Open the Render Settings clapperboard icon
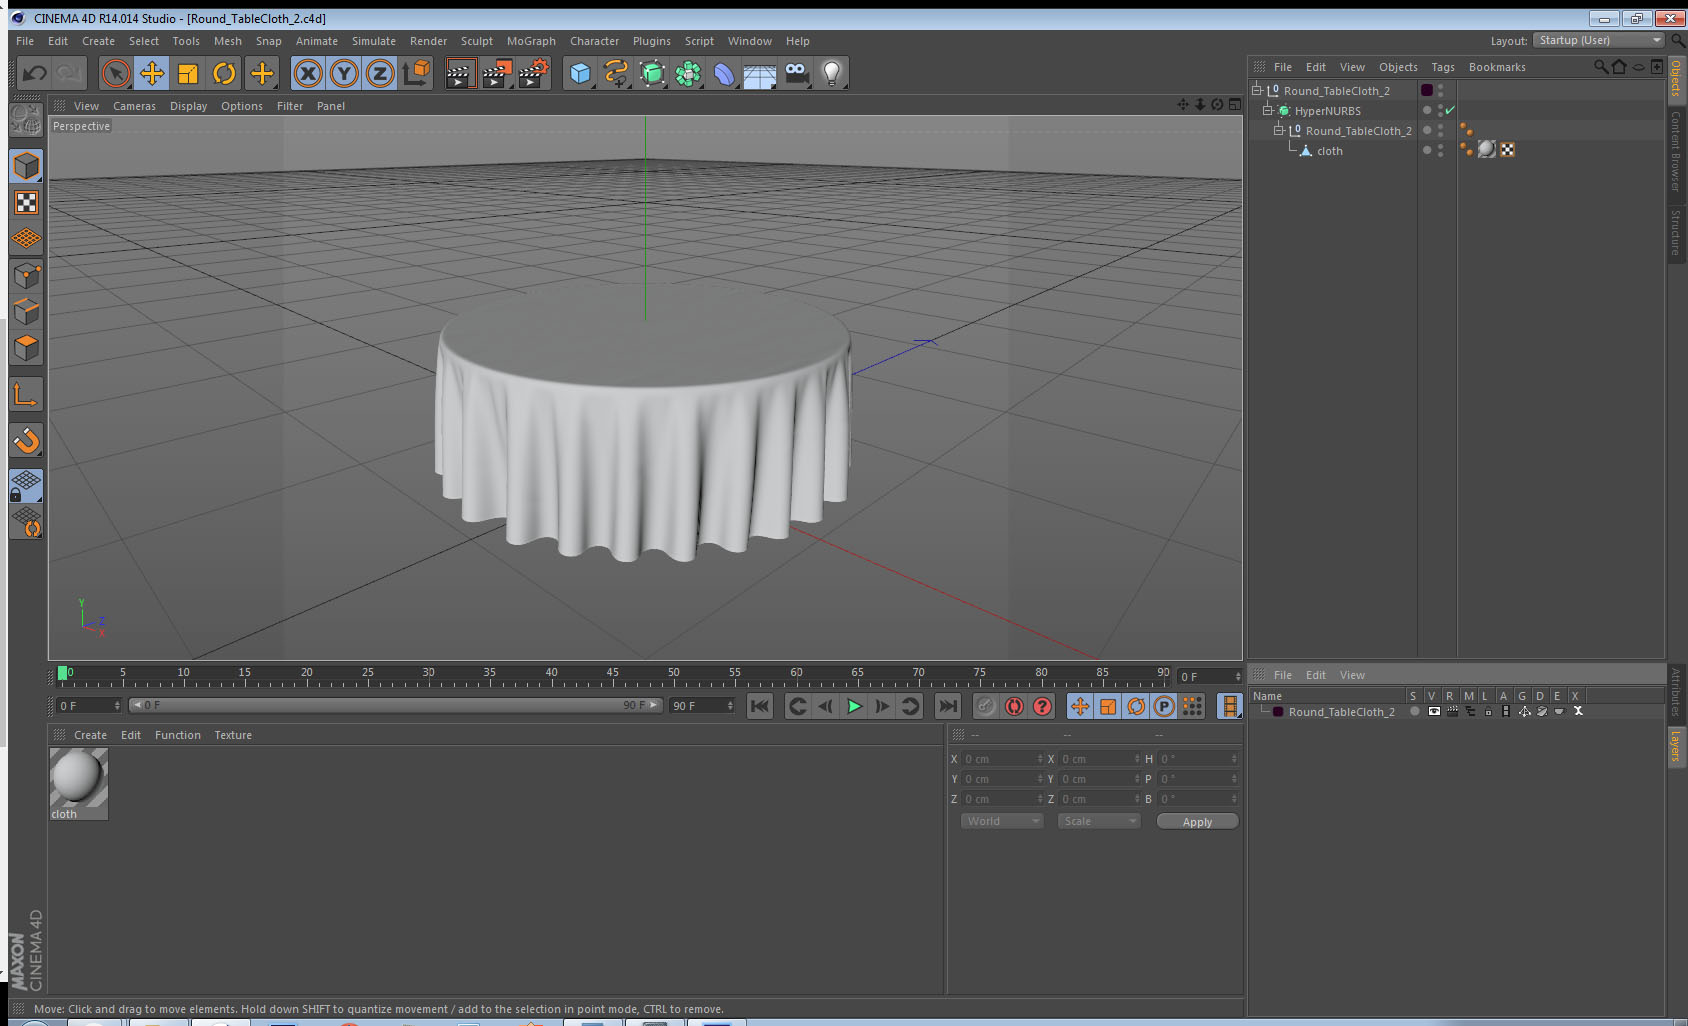 [534, 73]
